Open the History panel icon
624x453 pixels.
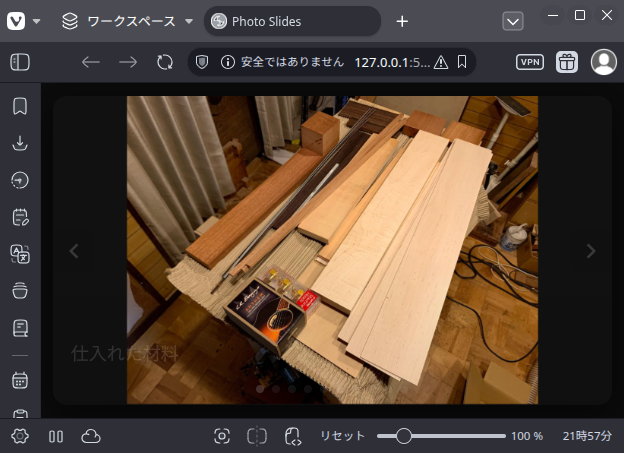[x=19, y=180]
